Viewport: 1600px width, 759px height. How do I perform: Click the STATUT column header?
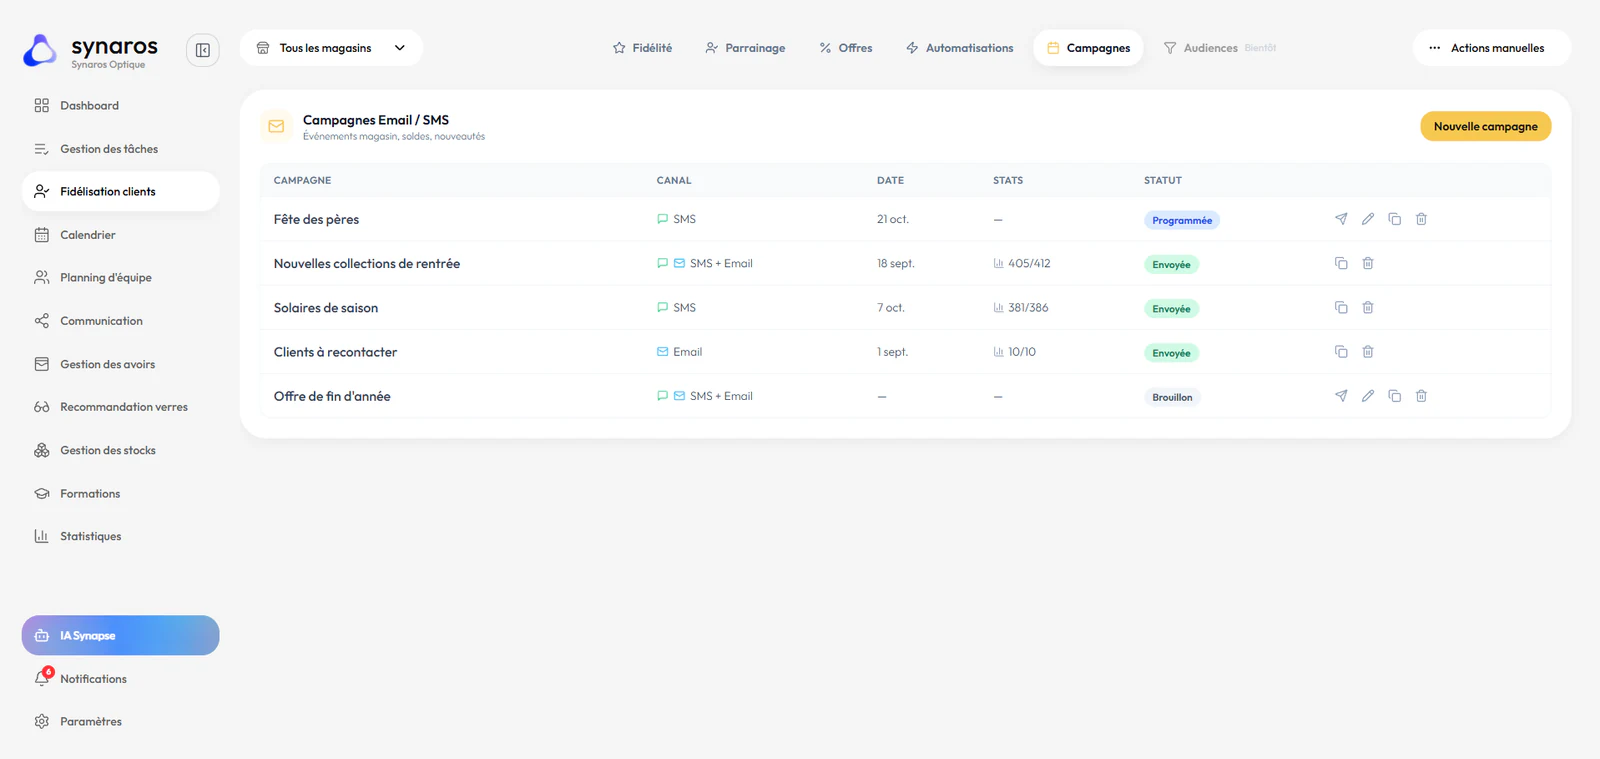pyautogui.click(x=1163, y=181)
